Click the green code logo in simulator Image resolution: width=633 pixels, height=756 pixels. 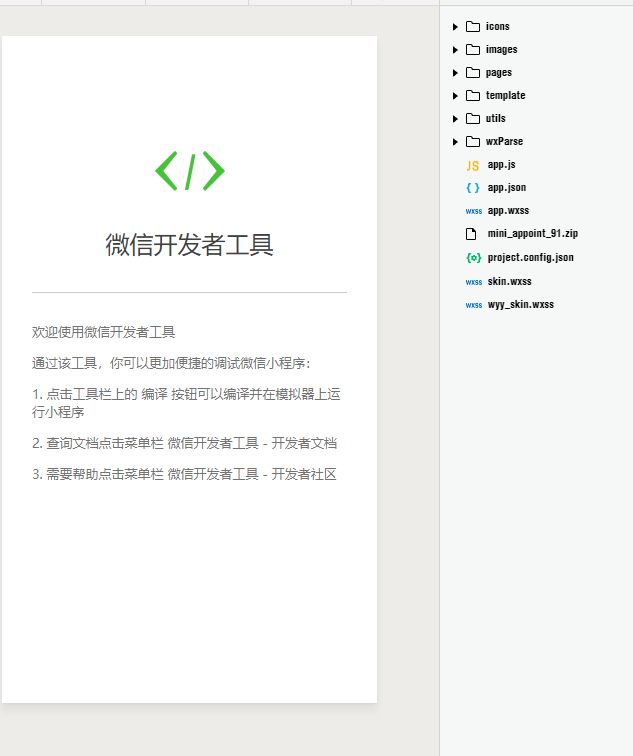point(190,171)
